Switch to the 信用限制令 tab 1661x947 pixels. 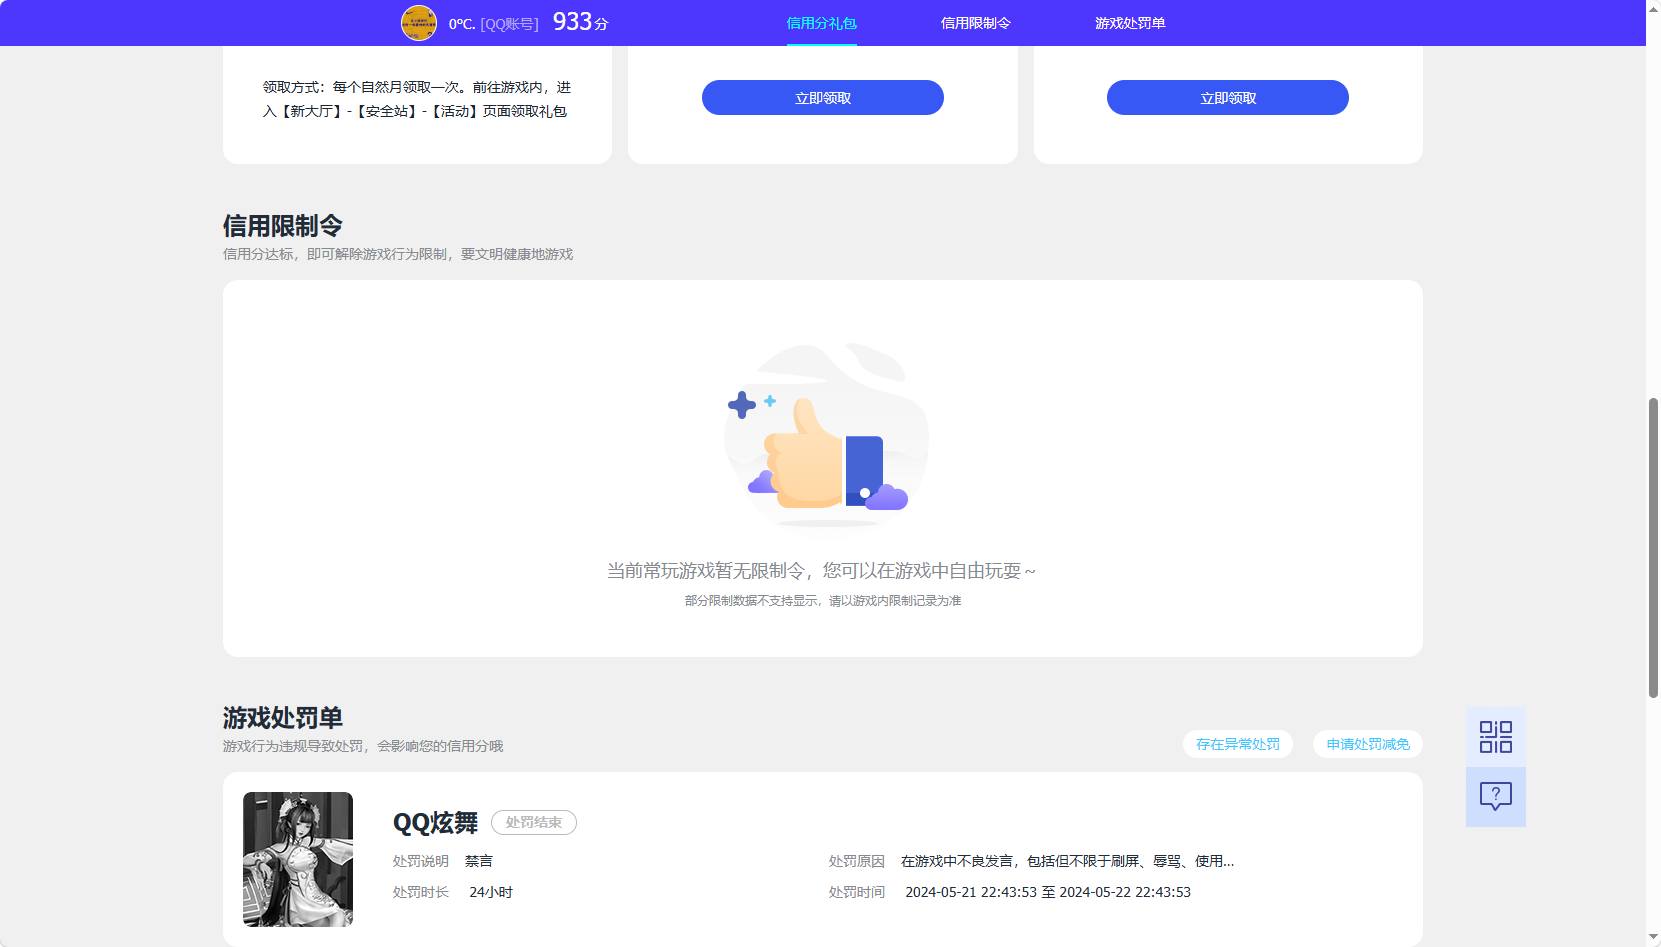point(975,23)
